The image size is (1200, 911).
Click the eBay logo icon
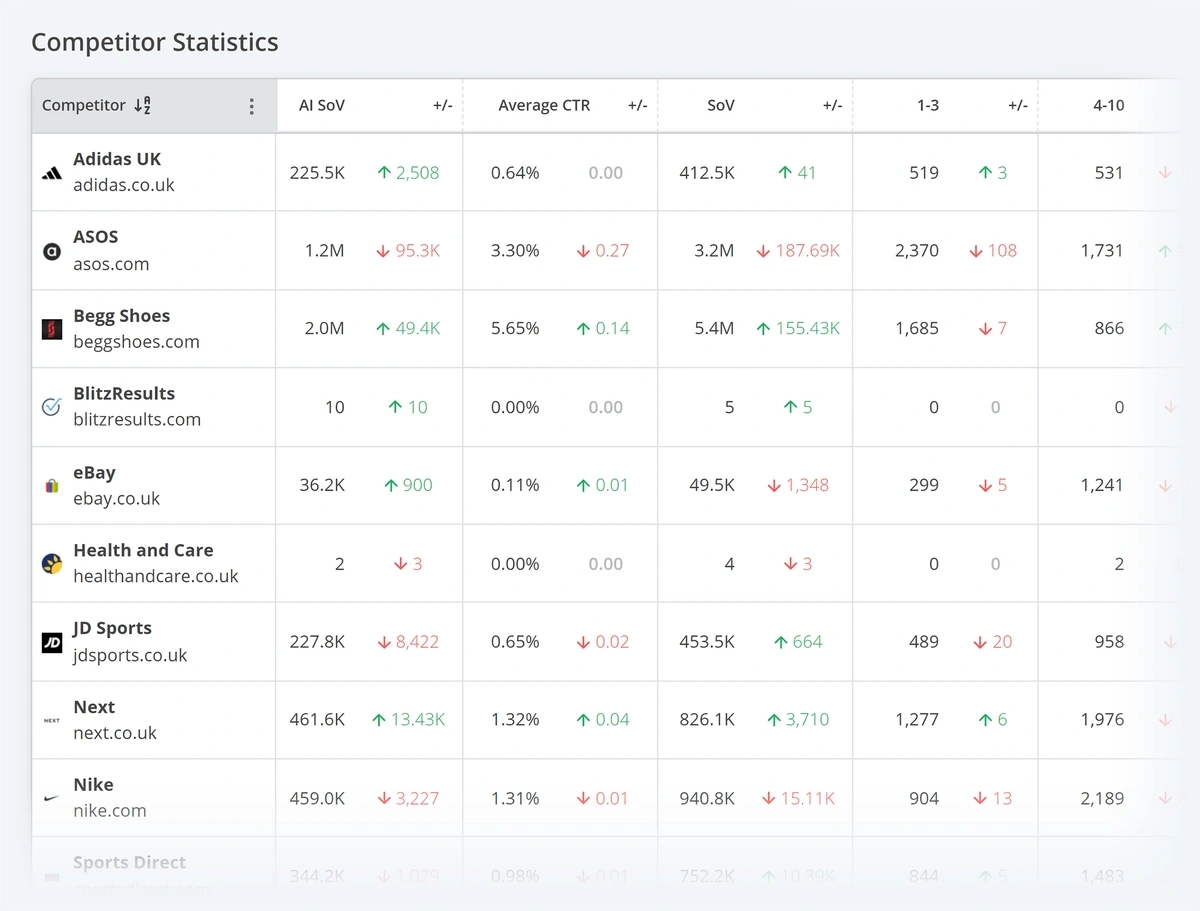pyautogui.click(x=51, y=486)
